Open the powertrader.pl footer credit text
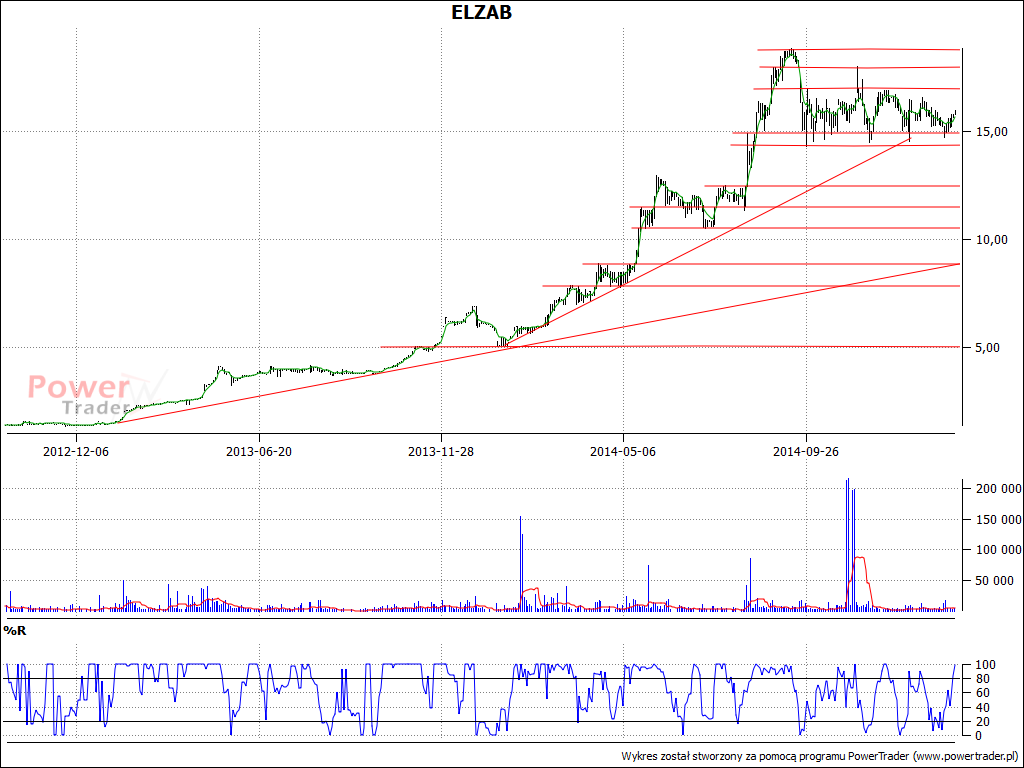Image resolution: width=1024 pixels, height=768 pixels. [x=822, y=756]
